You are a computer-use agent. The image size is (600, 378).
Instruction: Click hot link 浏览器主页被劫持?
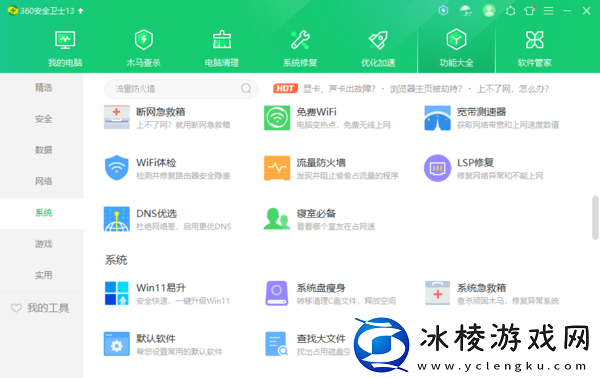pos(426,89)
